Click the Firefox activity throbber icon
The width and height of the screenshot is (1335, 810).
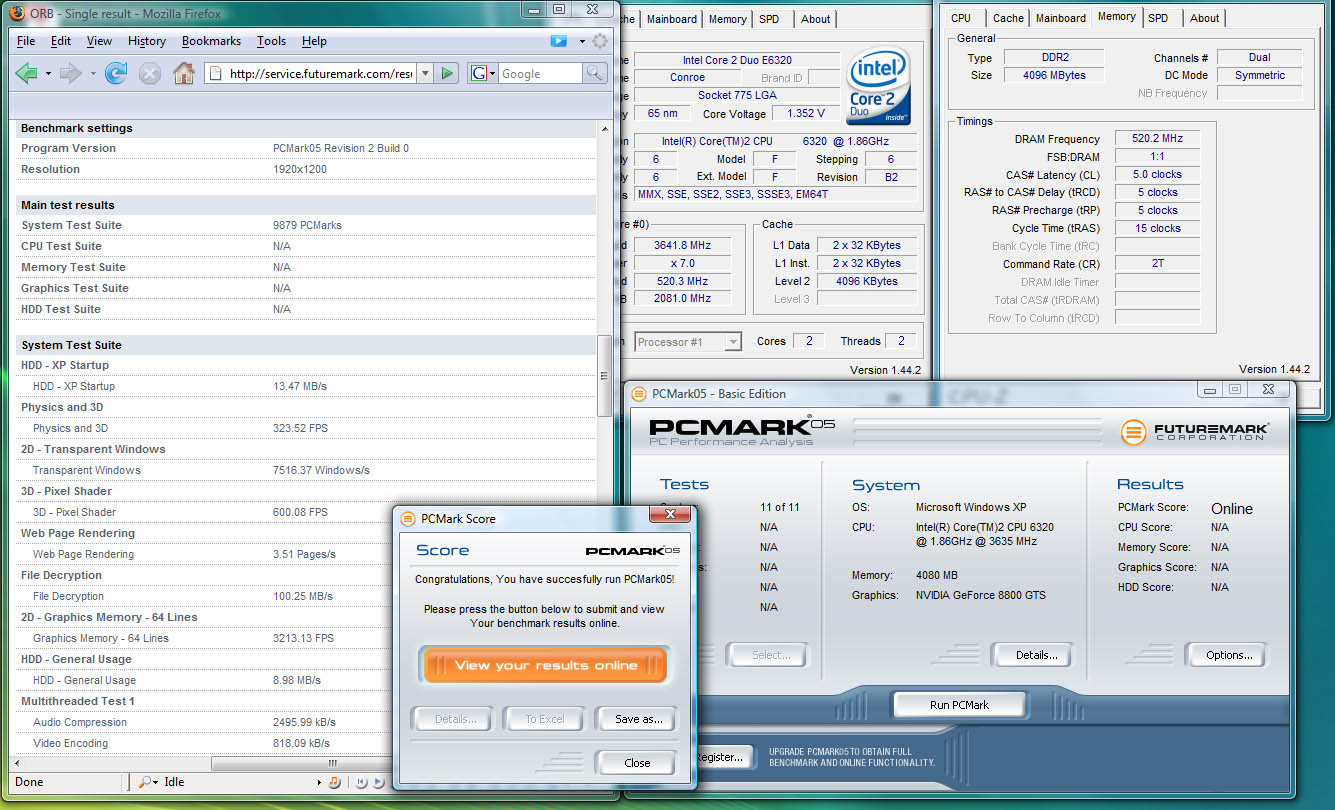(600, 41)
